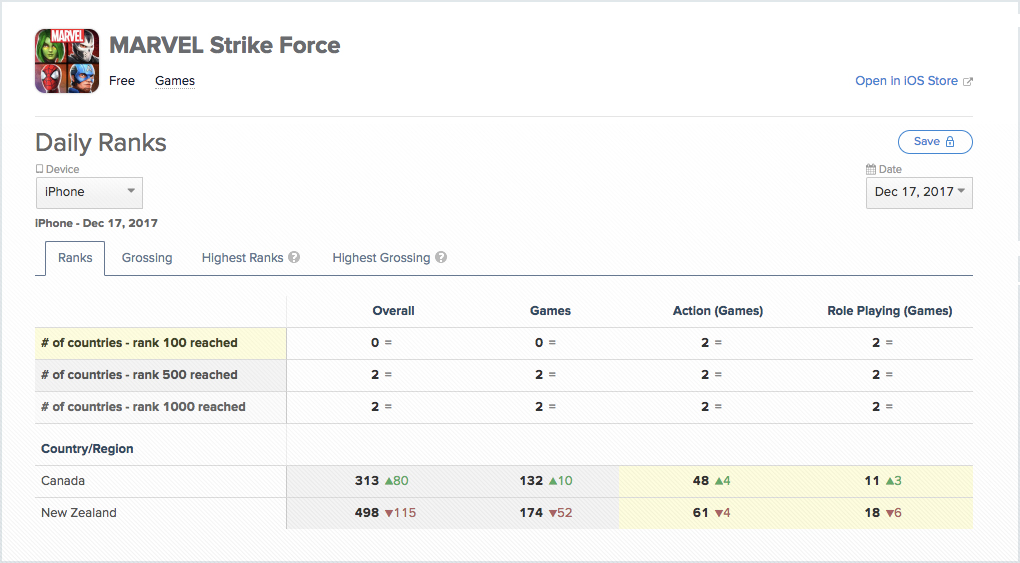The height and width of the screenshot is (563, 1020).
Task: Select the Canada country row
Action: click(x=63, y=481)
